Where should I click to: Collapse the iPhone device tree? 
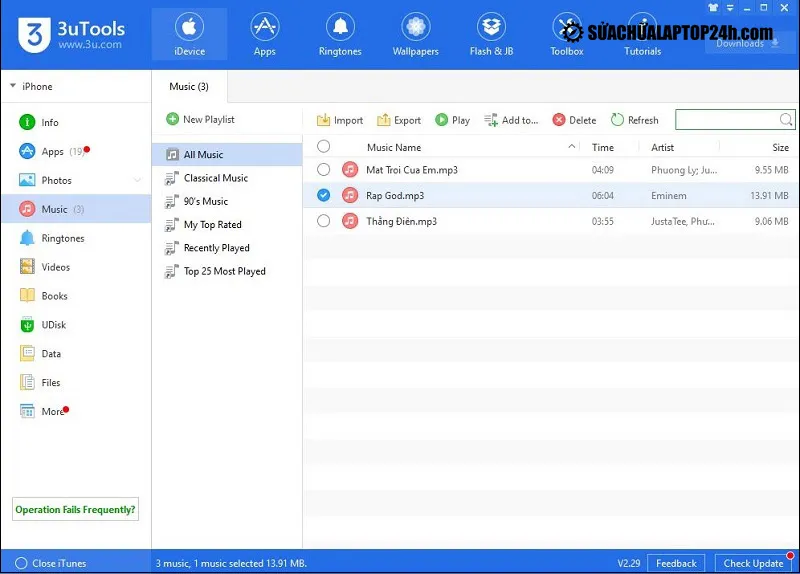point(13,87)
